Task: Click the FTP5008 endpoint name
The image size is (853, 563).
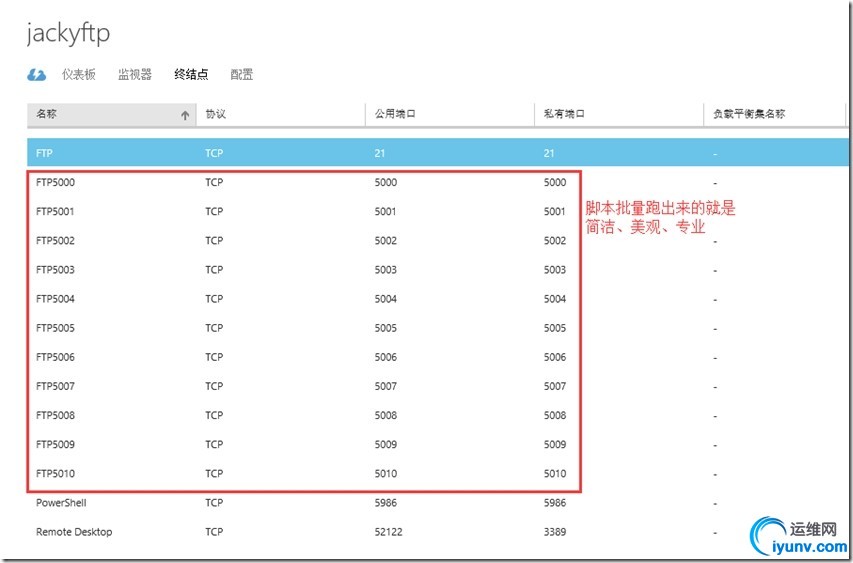Action: click(x=55, y=415)
